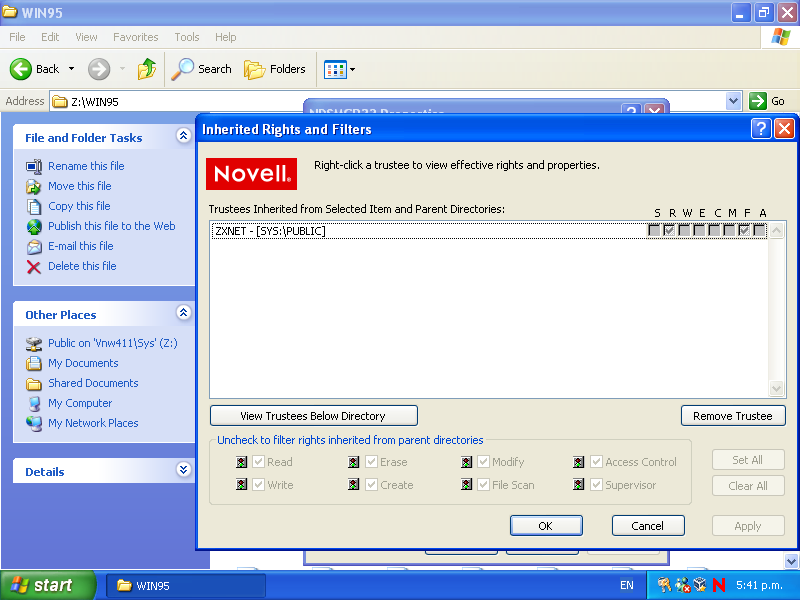
Task: Click the Move this file icon
Action: click(x=34, y=186)
